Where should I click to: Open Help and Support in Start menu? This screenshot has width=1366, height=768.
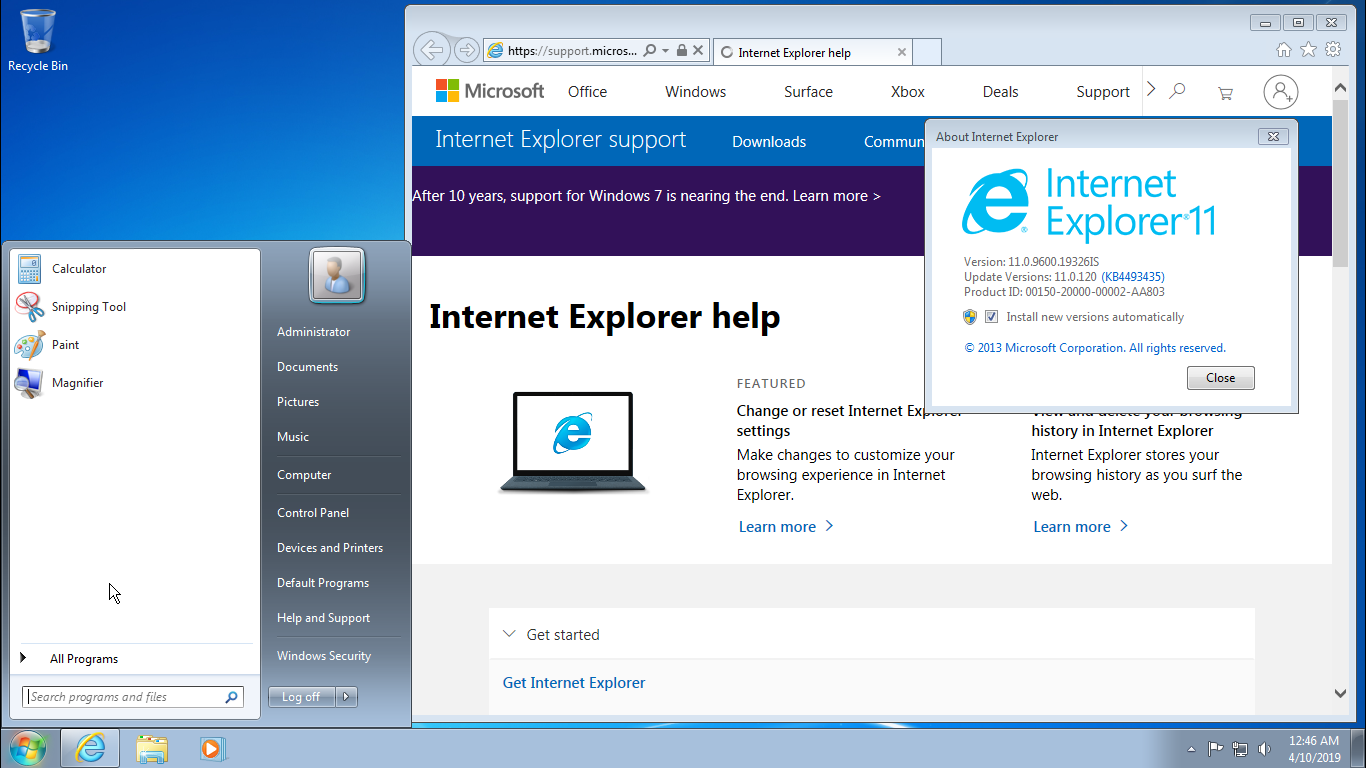point(323,618)
